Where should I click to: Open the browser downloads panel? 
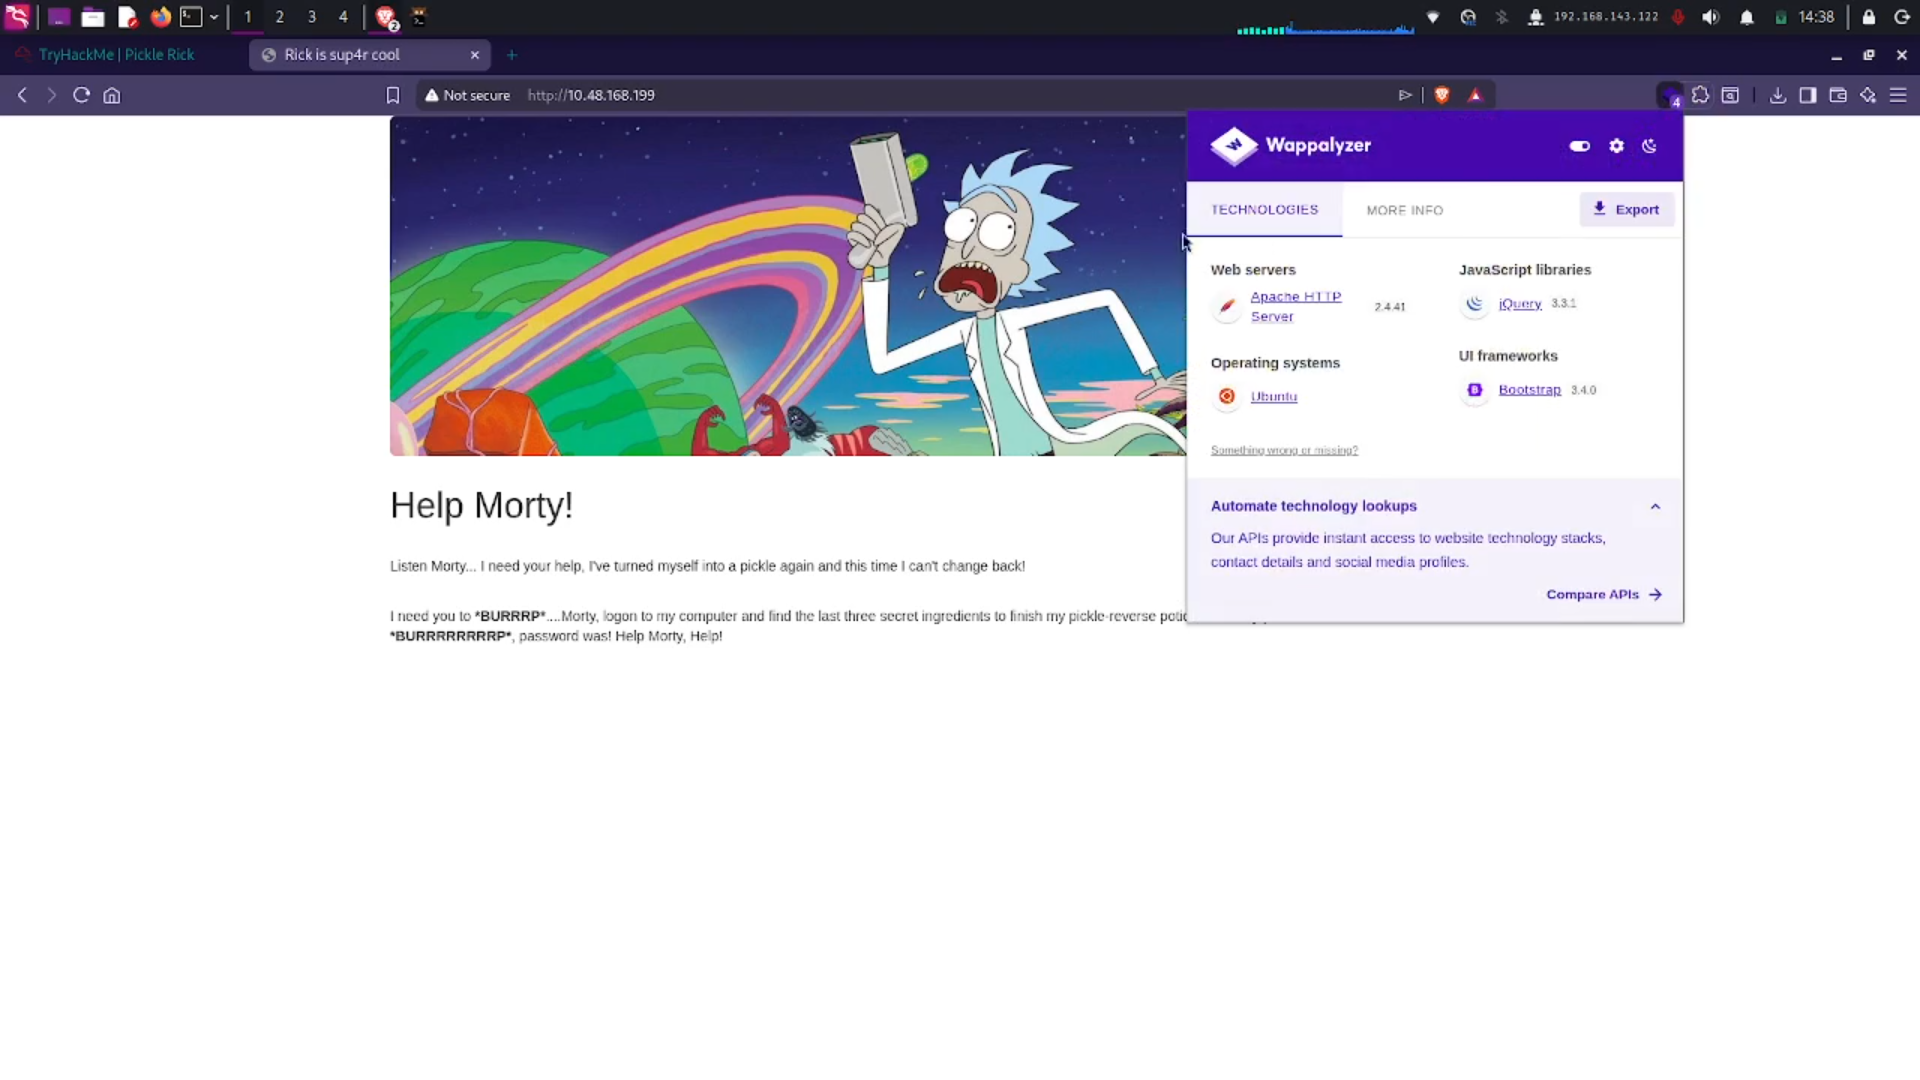(1778, 95)
